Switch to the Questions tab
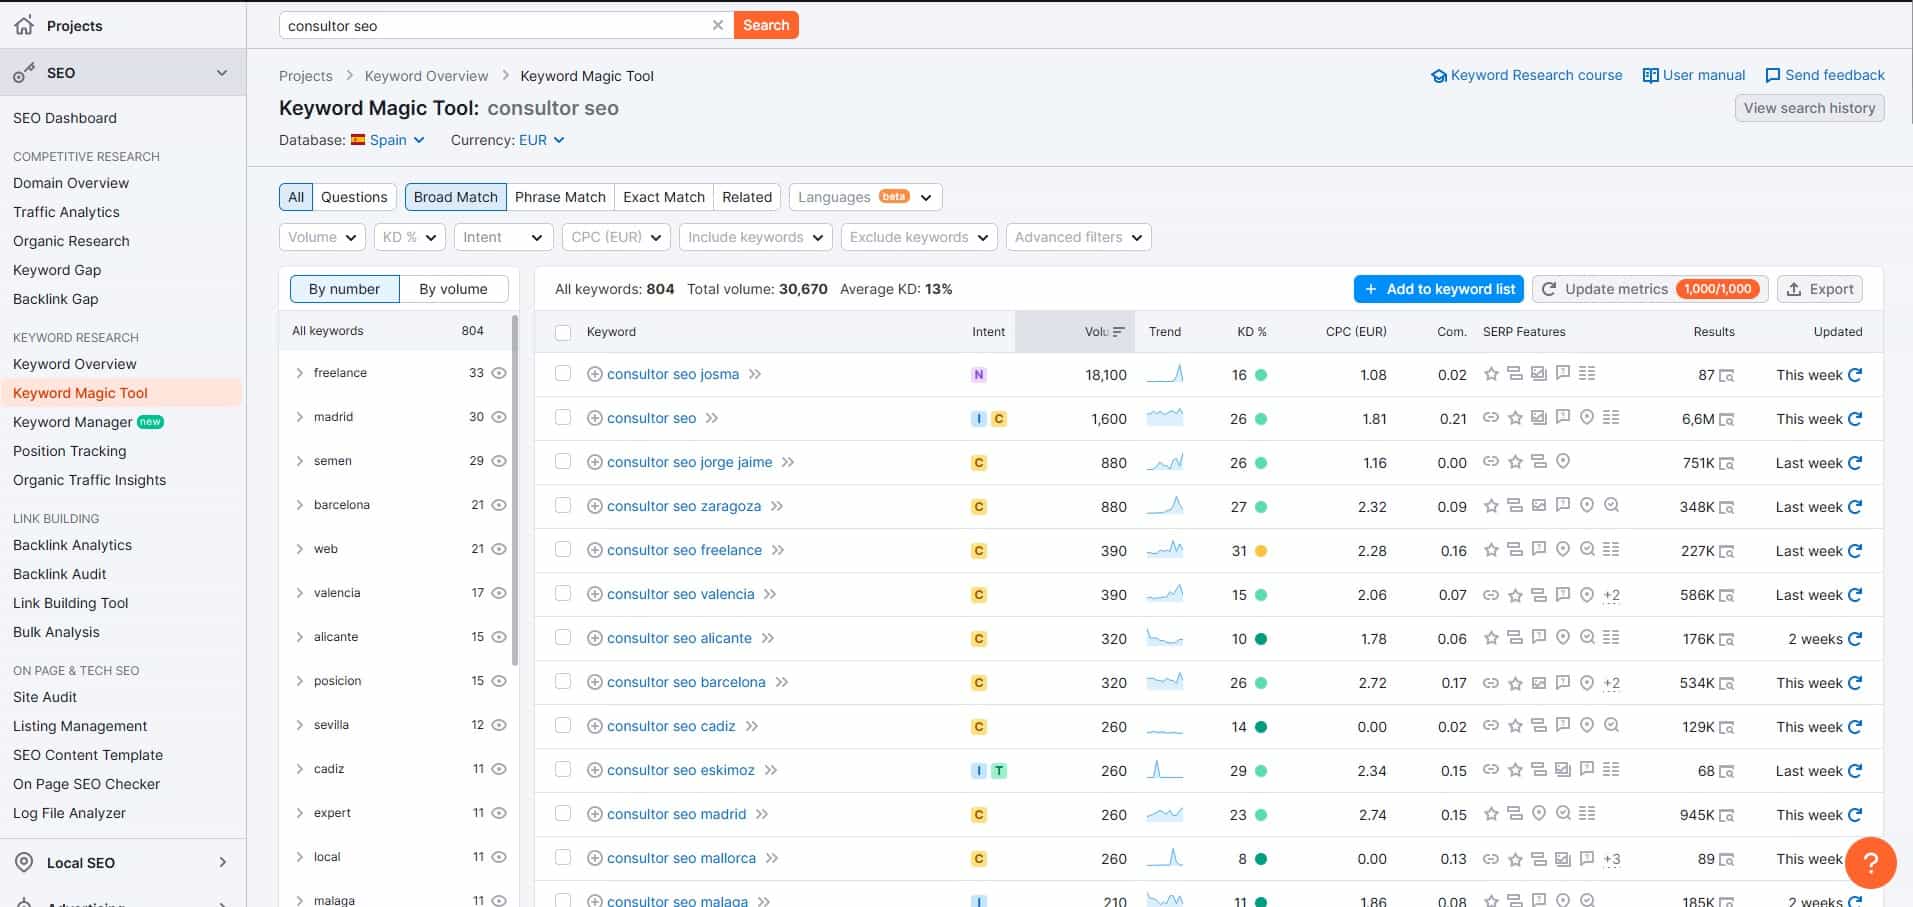Viewport: 1913px width, 907px height. click(x=353, y=196)
